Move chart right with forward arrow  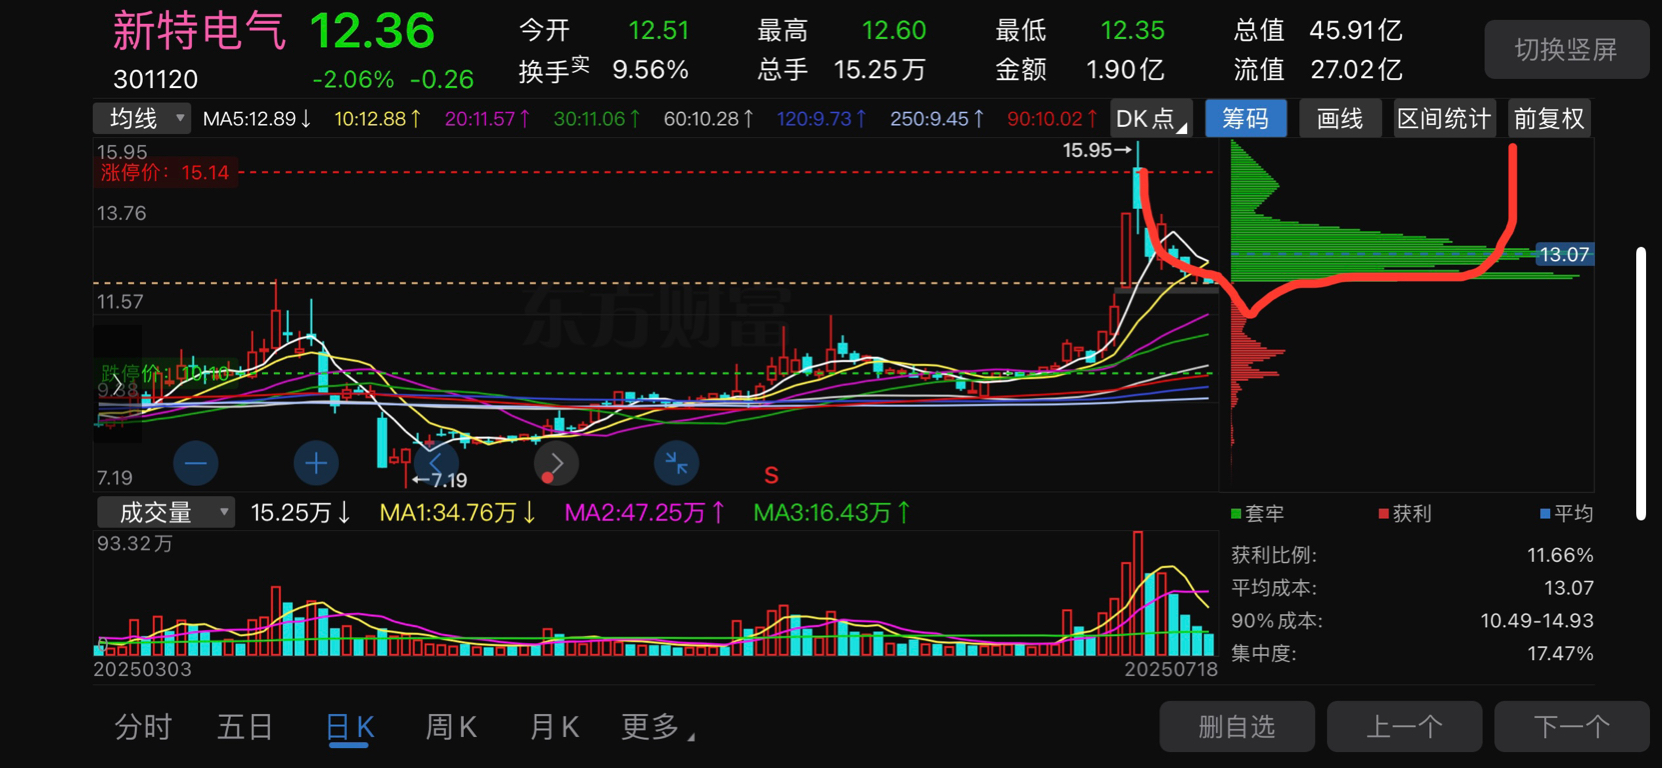pyautogui.click(x=556, y=463)
